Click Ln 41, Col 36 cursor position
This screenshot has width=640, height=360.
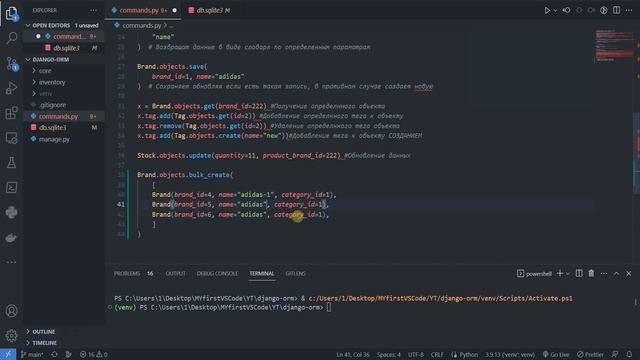pos(353,354)
